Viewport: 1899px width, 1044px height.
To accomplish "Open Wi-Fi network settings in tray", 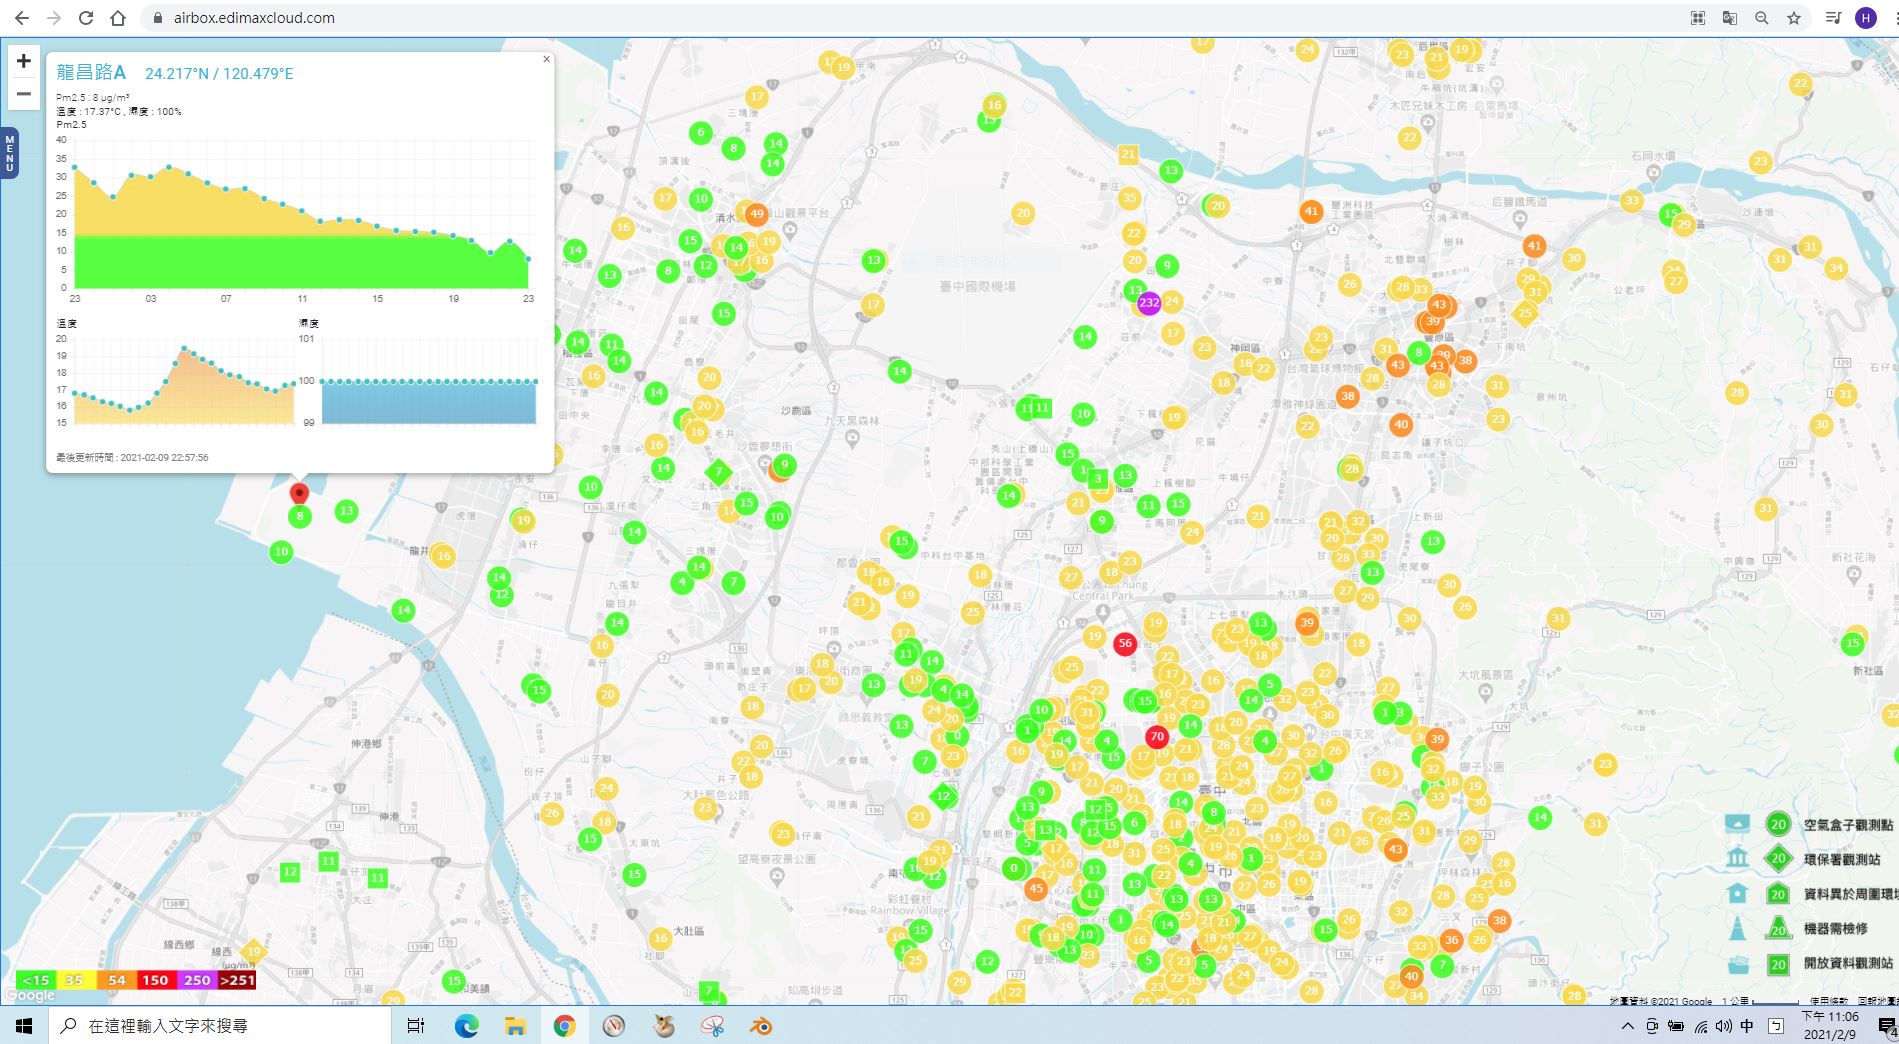I will click(x=1701, y=1026).
